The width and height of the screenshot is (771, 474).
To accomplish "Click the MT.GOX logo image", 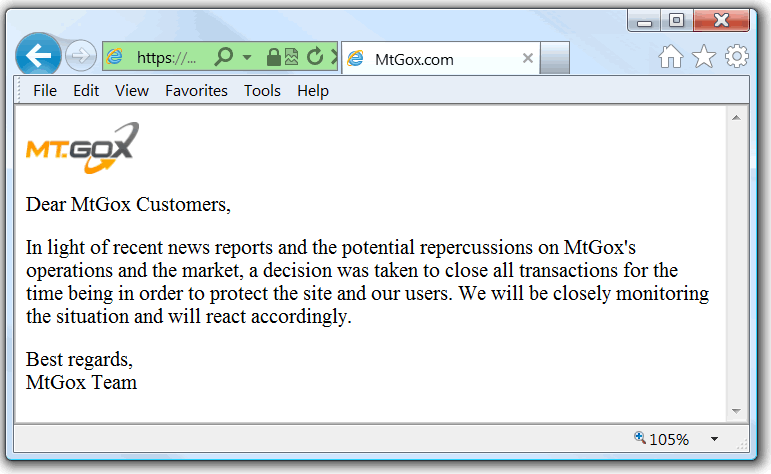I will pyautogui.click(x=83, y=148).
